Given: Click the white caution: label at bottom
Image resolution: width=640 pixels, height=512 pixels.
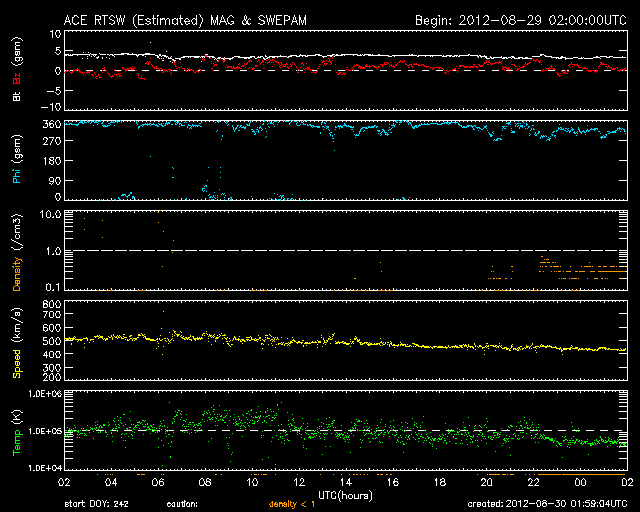Looking at the screenshot, I should (182, 504).
